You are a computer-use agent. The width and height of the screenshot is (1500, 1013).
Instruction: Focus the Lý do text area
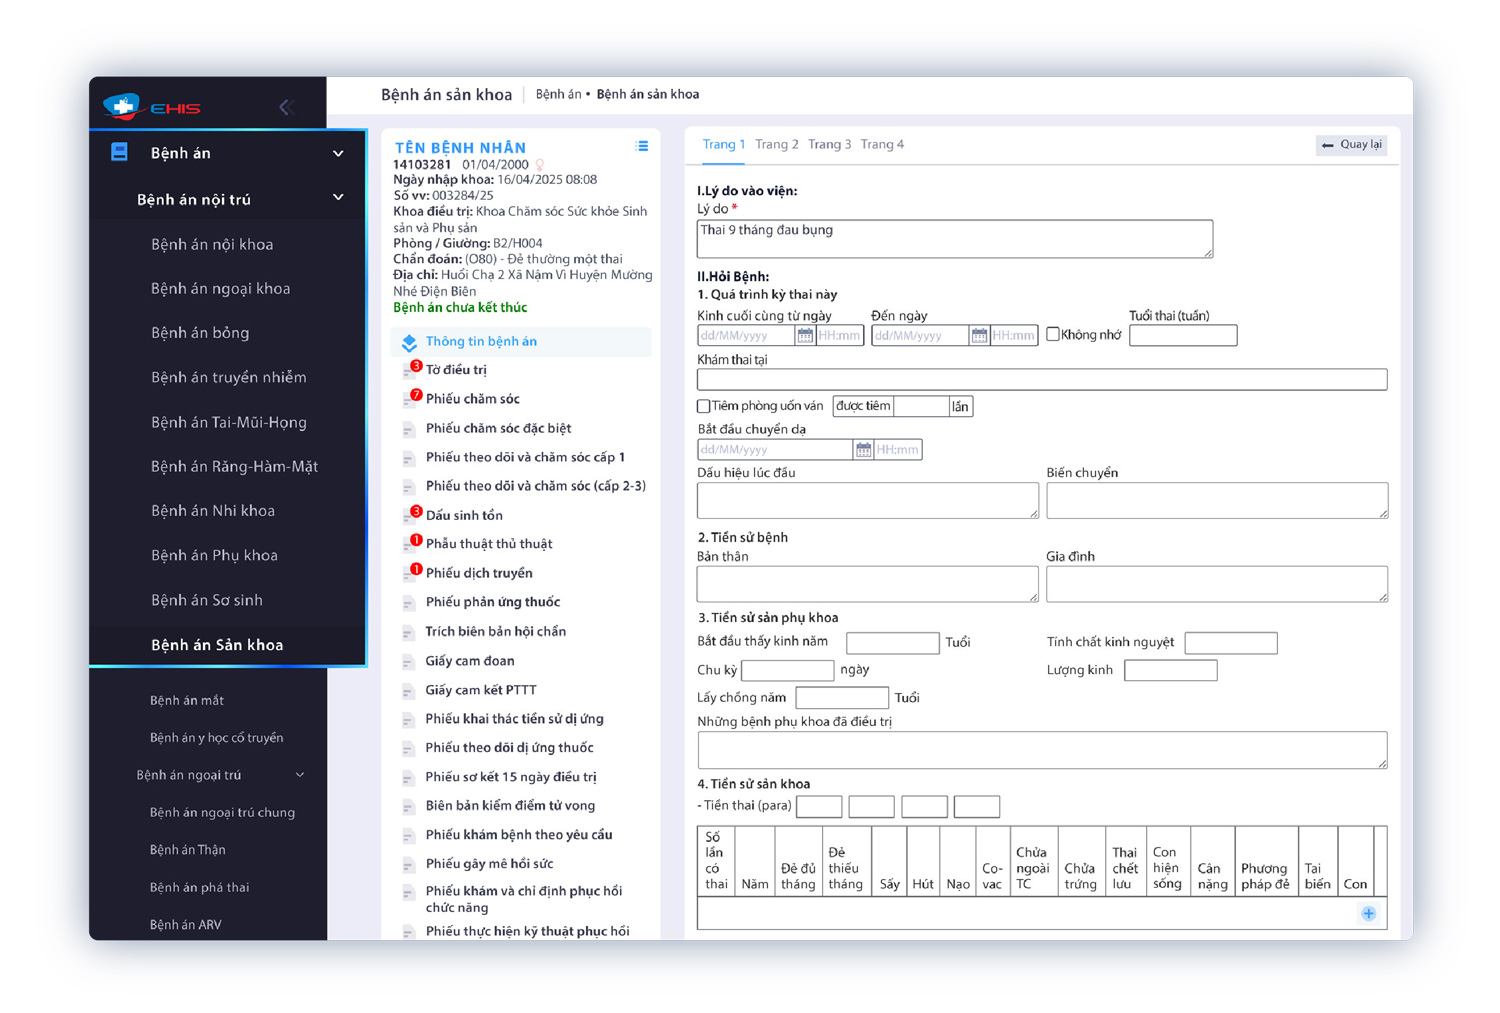click(x=954, y=239)
